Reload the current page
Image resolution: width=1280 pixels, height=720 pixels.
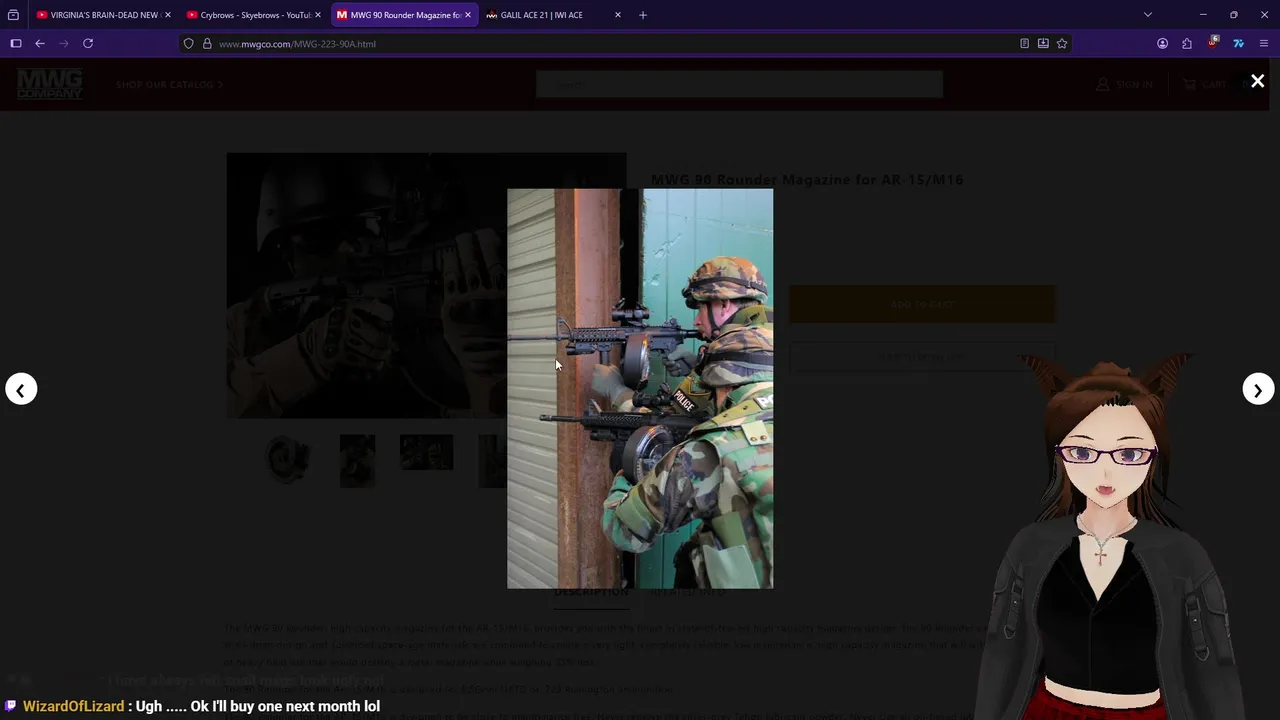point(88,43)
